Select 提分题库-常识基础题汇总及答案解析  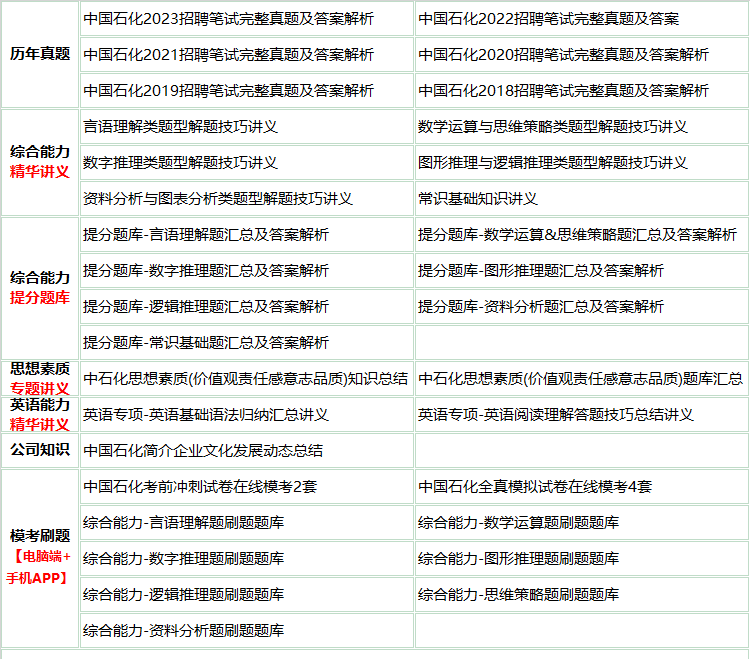pyautogui.click(x=206, y=342)
